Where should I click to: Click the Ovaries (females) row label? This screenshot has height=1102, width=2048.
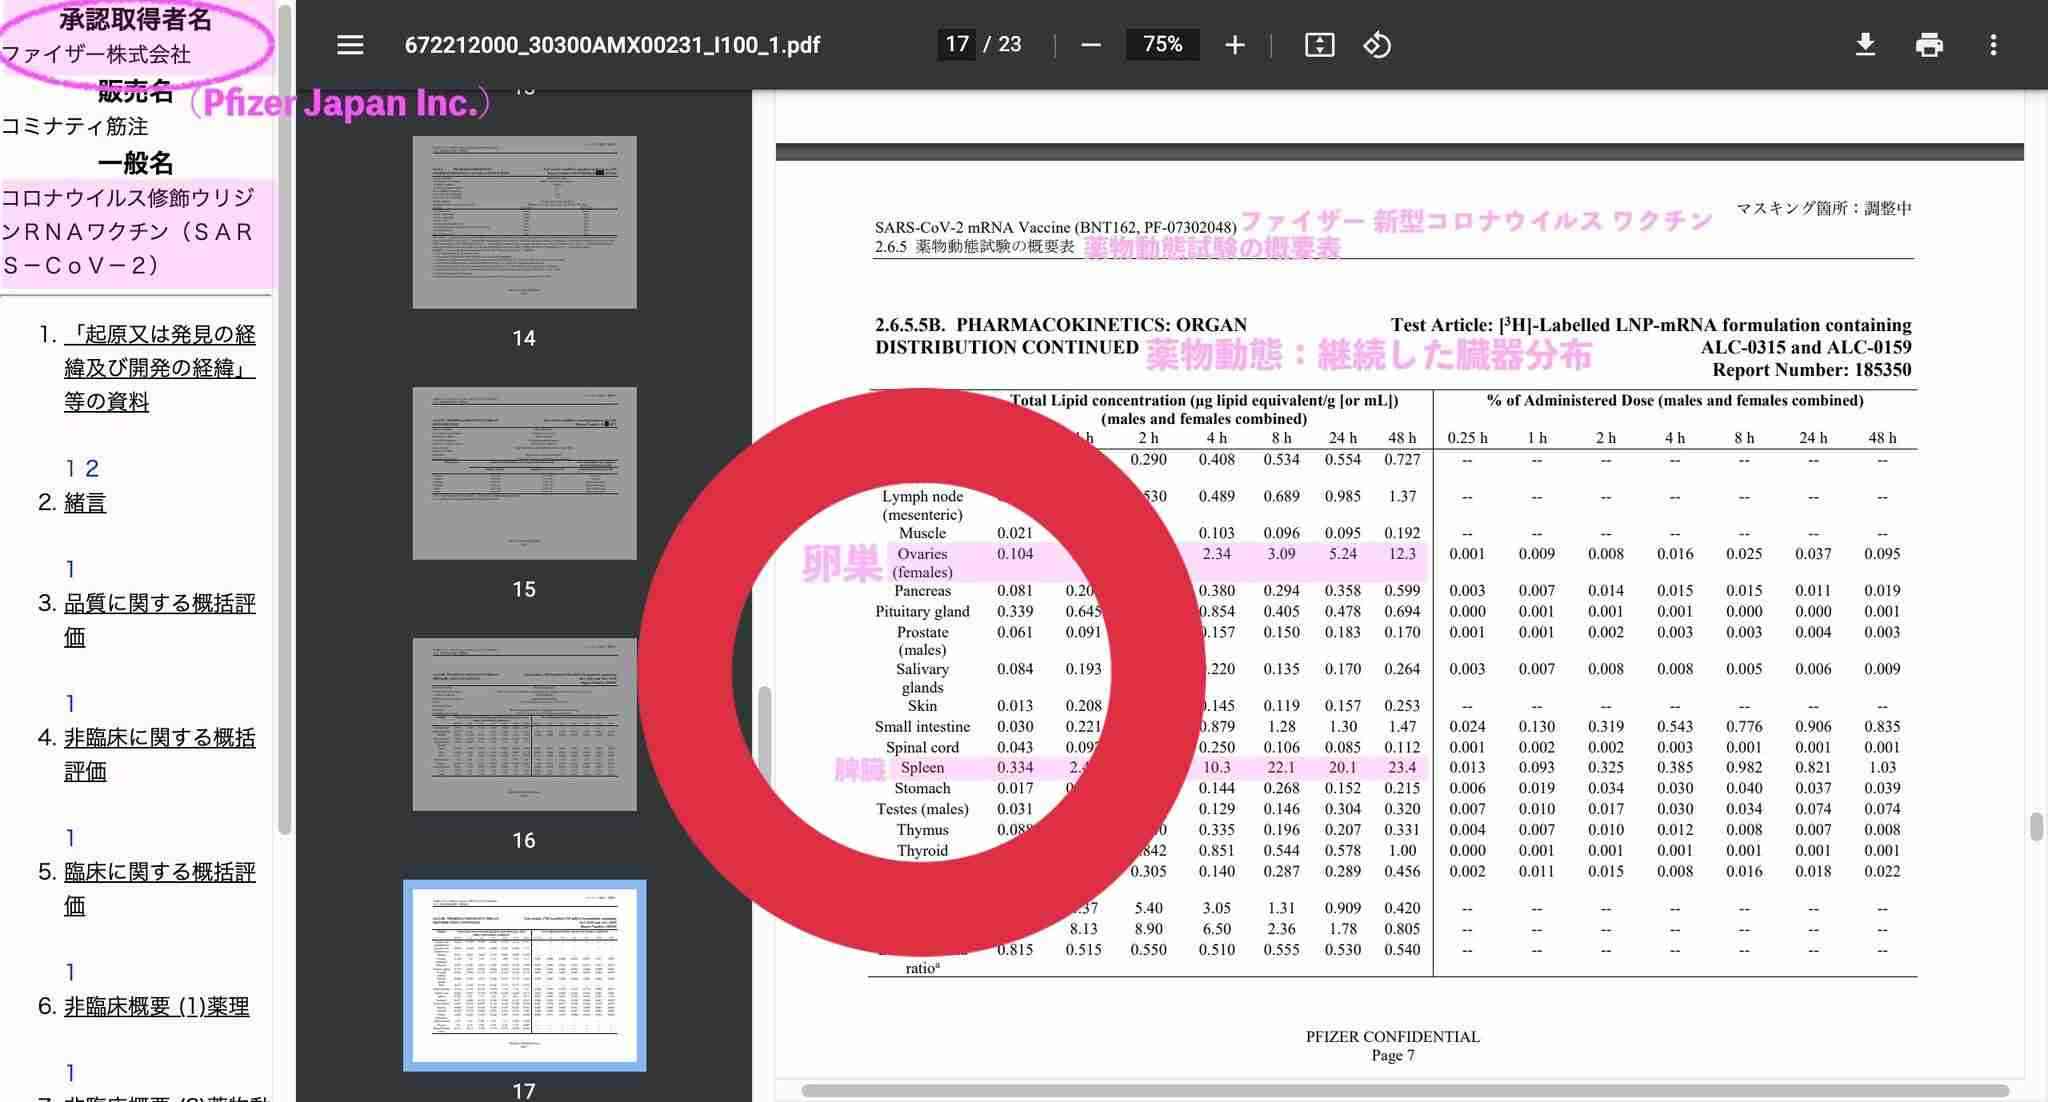tap(922, 563)
